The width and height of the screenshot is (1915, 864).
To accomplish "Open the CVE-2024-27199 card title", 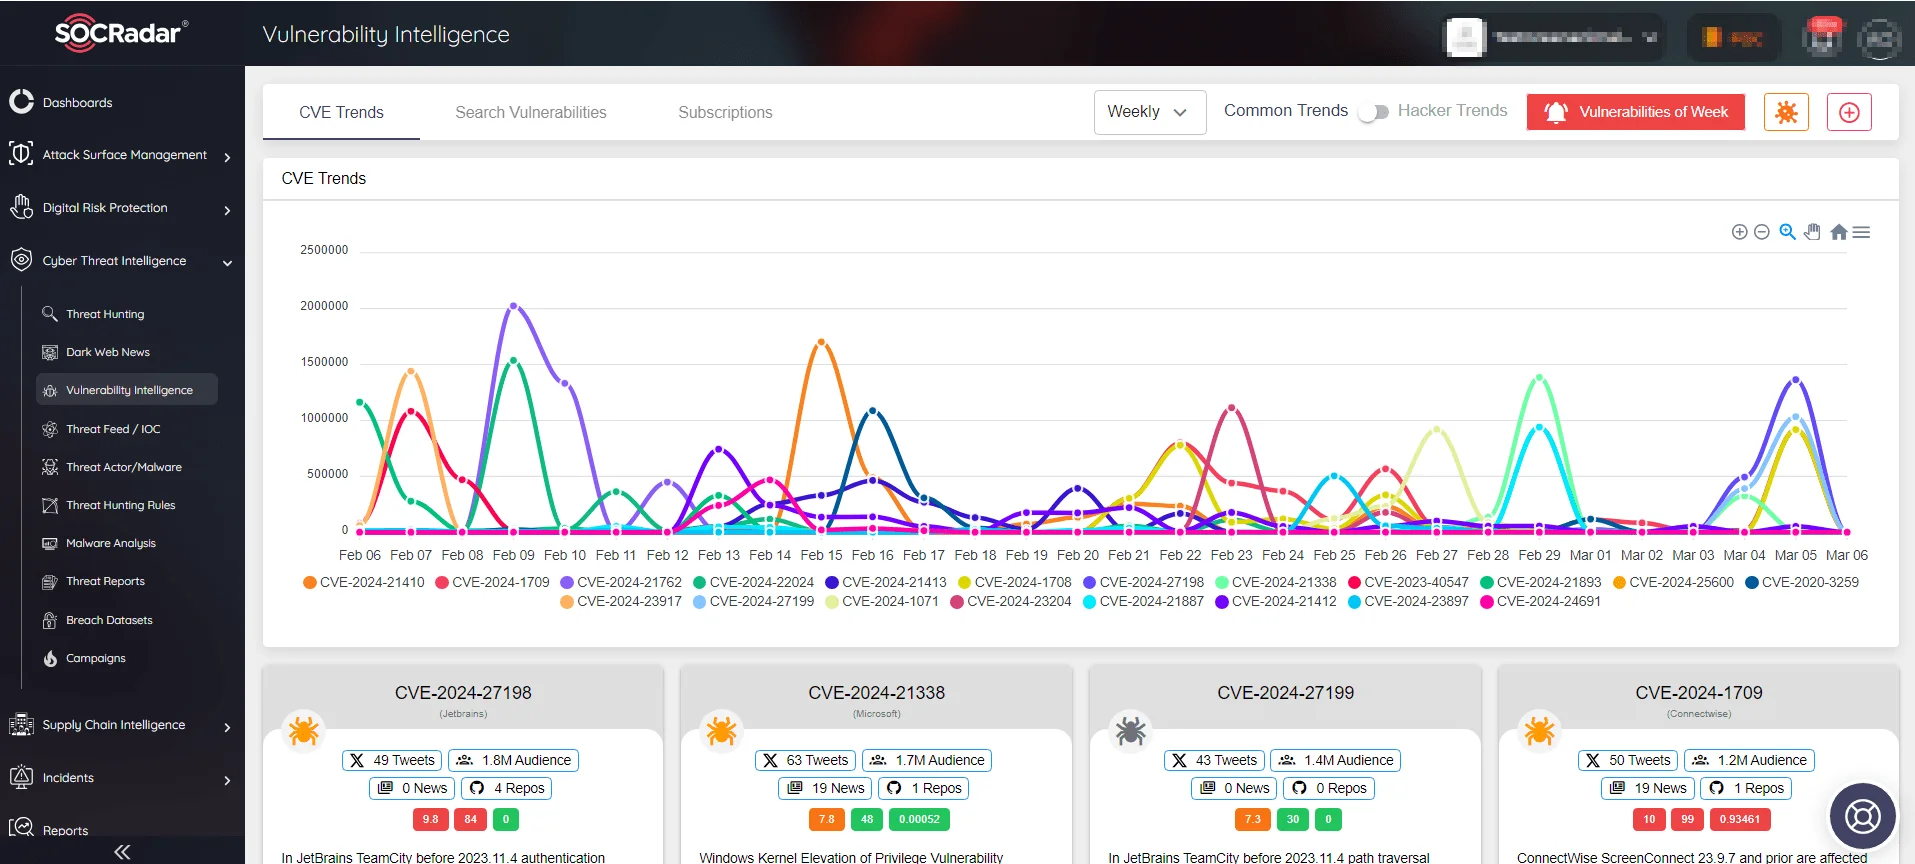I will [x=1285, y=693].
